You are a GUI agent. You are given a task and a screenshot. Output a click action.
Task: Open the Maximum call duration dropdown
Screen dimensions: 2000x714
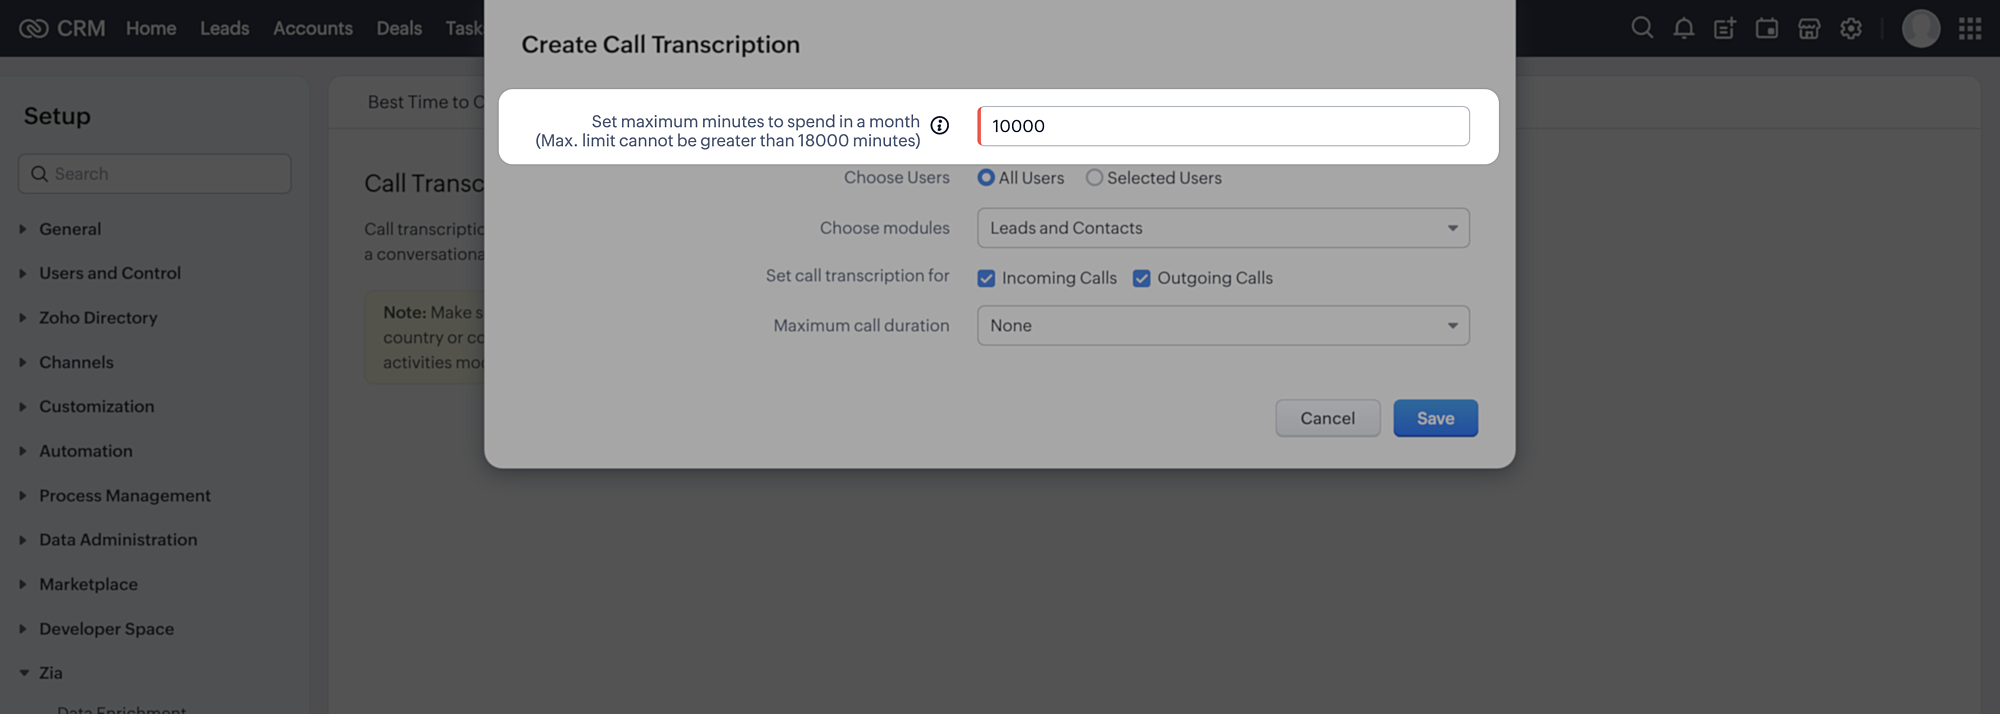1223,325
